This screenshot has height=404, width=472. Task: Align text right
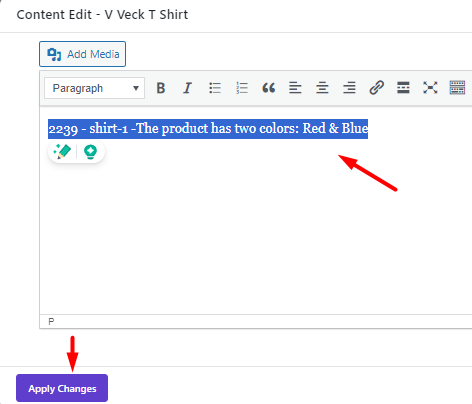349,88
